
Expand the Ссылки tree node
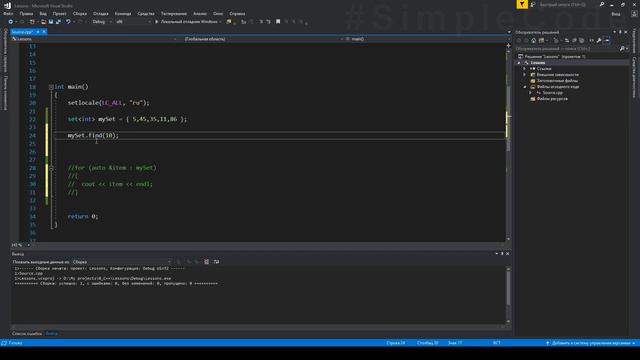(525, 69)
